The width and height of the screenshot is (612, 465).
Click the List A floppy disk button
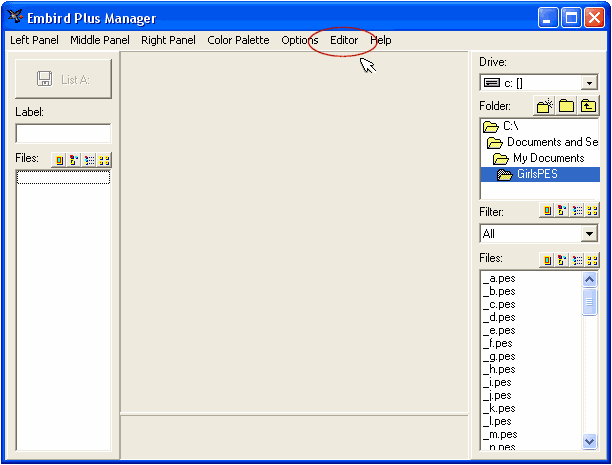(x=63, y=79)
